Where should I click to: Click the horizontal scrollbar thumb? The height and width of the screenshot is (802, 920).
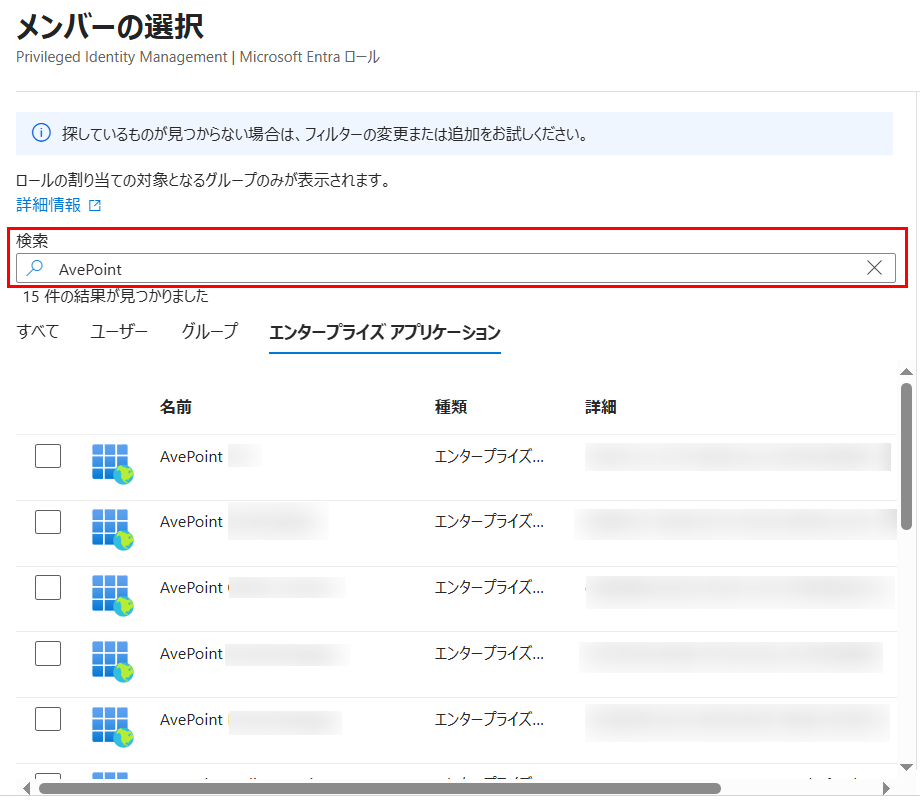[x=380, y=789]
